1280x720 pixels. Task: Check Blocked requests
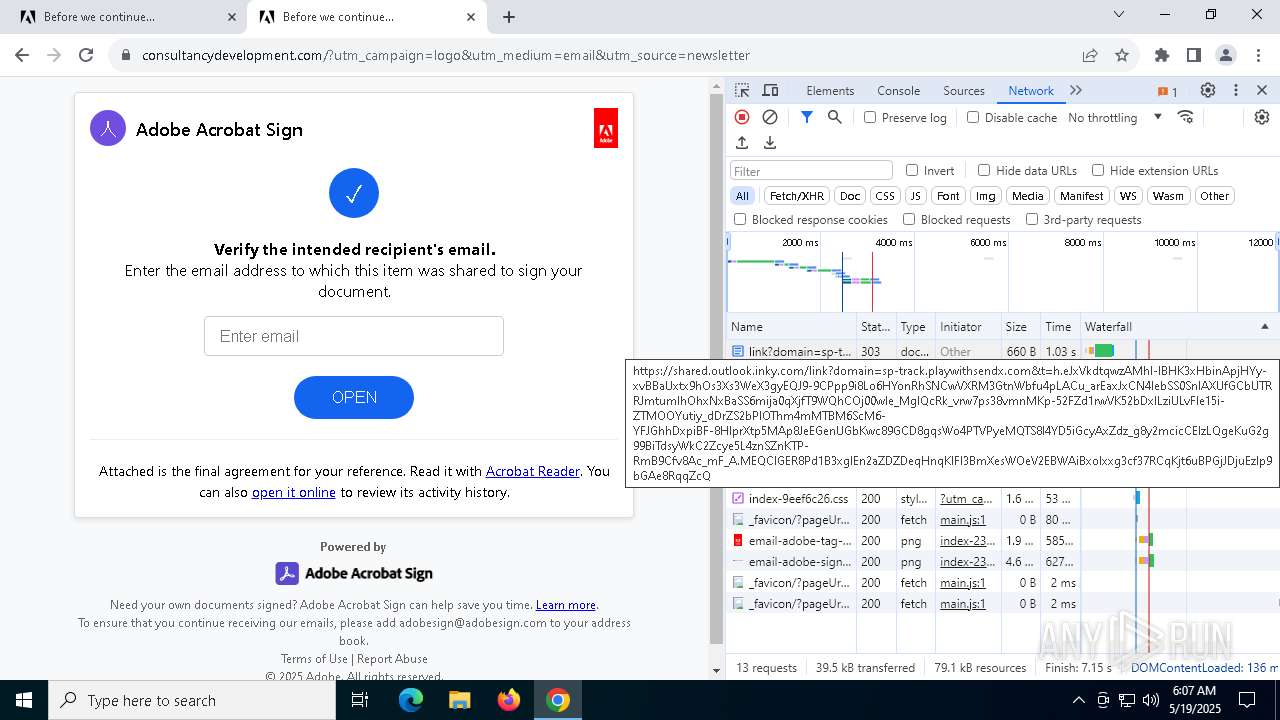[x=909, y=219]
